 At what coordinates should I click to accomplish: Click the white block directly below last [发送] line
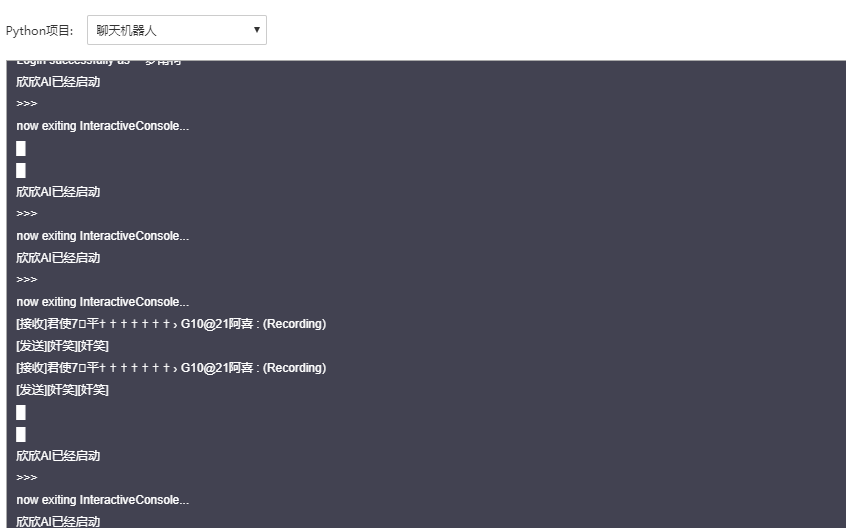tap(21, 412)
